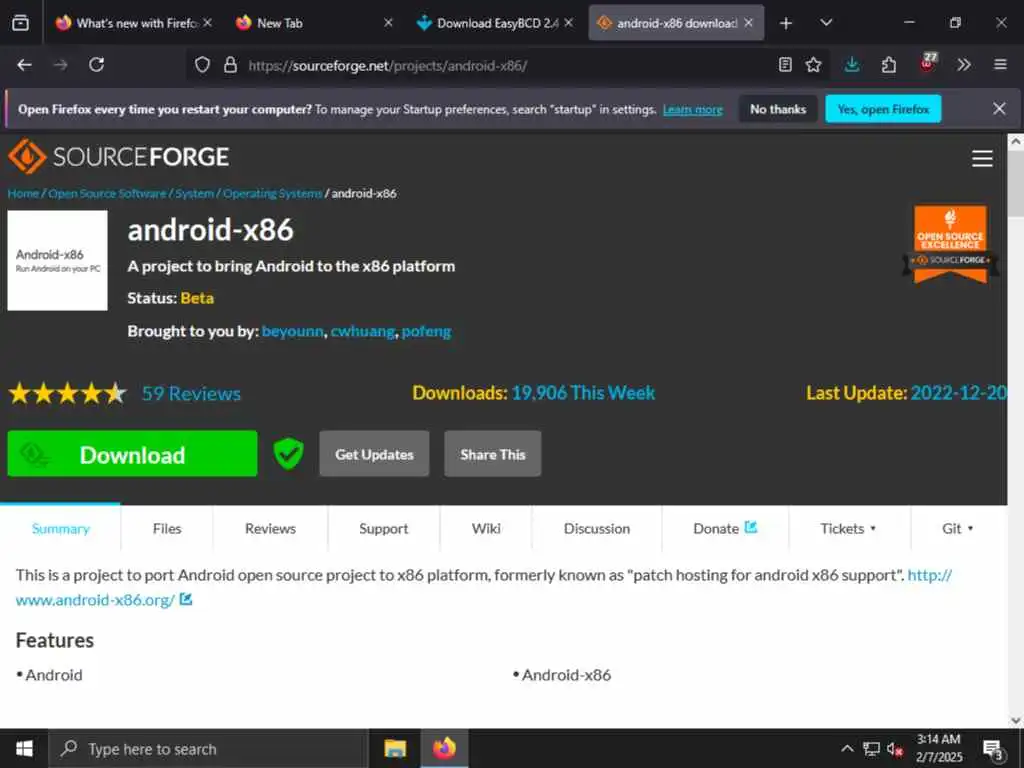This screenshot has width=1024, height=768.
Task: Open the Wiki tab
Action: [x=486, y=528]
